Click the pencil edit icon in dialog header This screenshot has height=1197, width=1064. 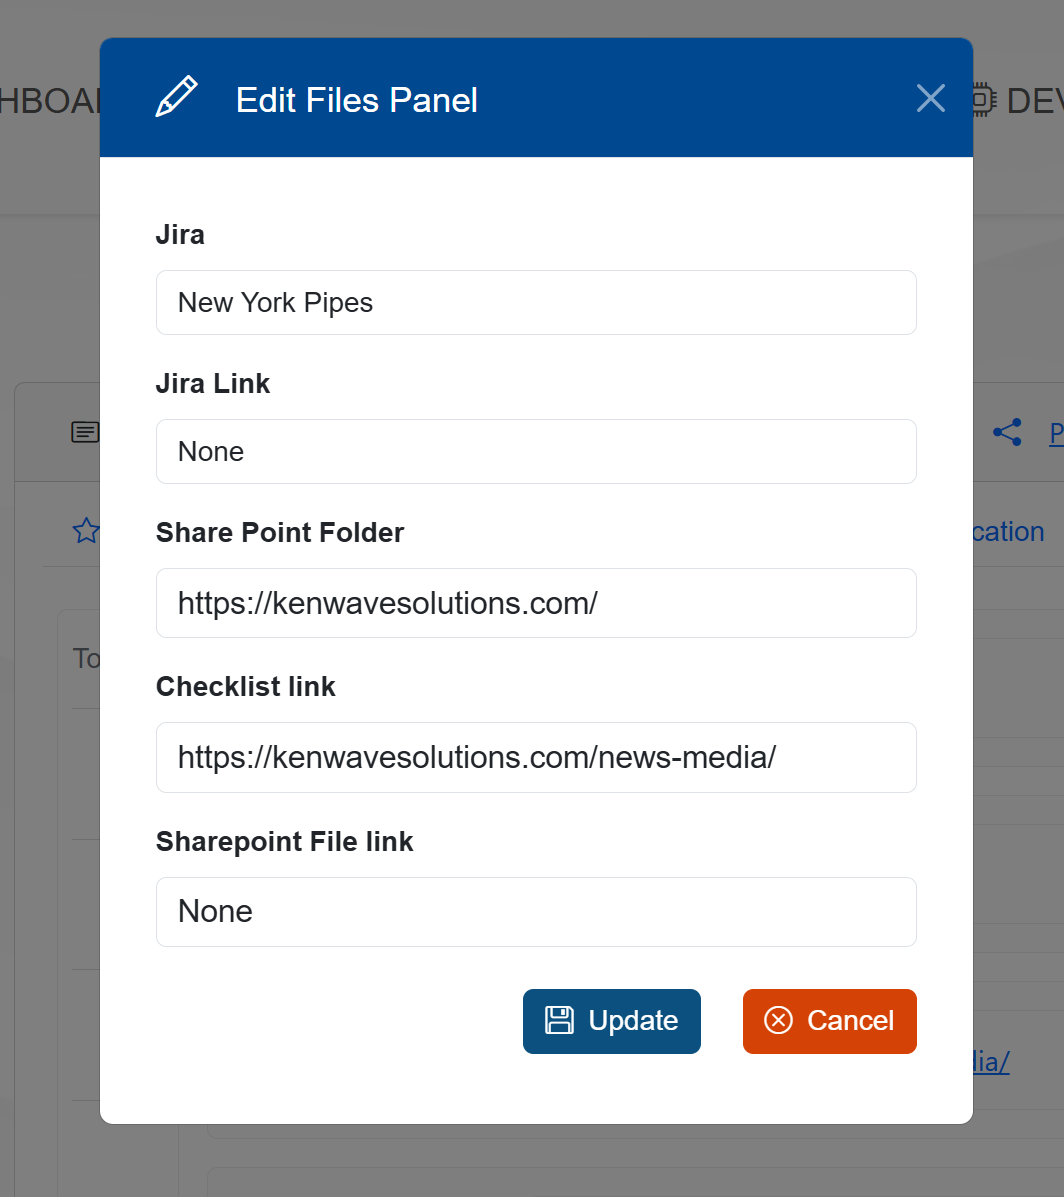click(x=176, y=97)
